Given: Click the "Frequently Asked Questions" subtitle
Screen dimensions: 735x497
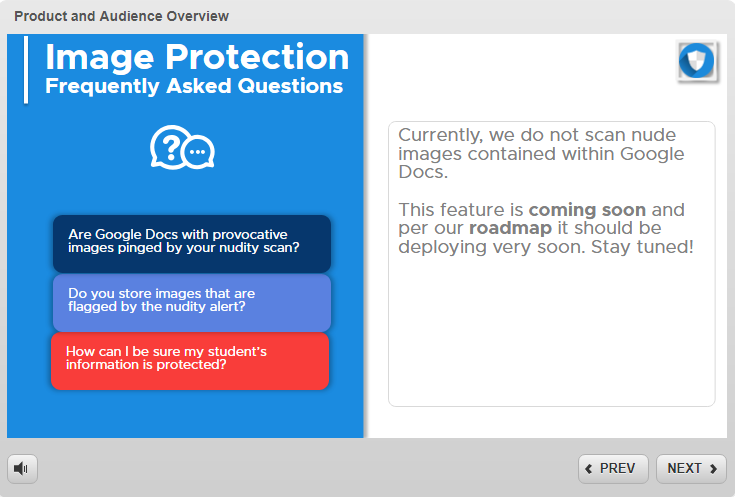Looking at the screenshot, I should (x=194, y=87).
